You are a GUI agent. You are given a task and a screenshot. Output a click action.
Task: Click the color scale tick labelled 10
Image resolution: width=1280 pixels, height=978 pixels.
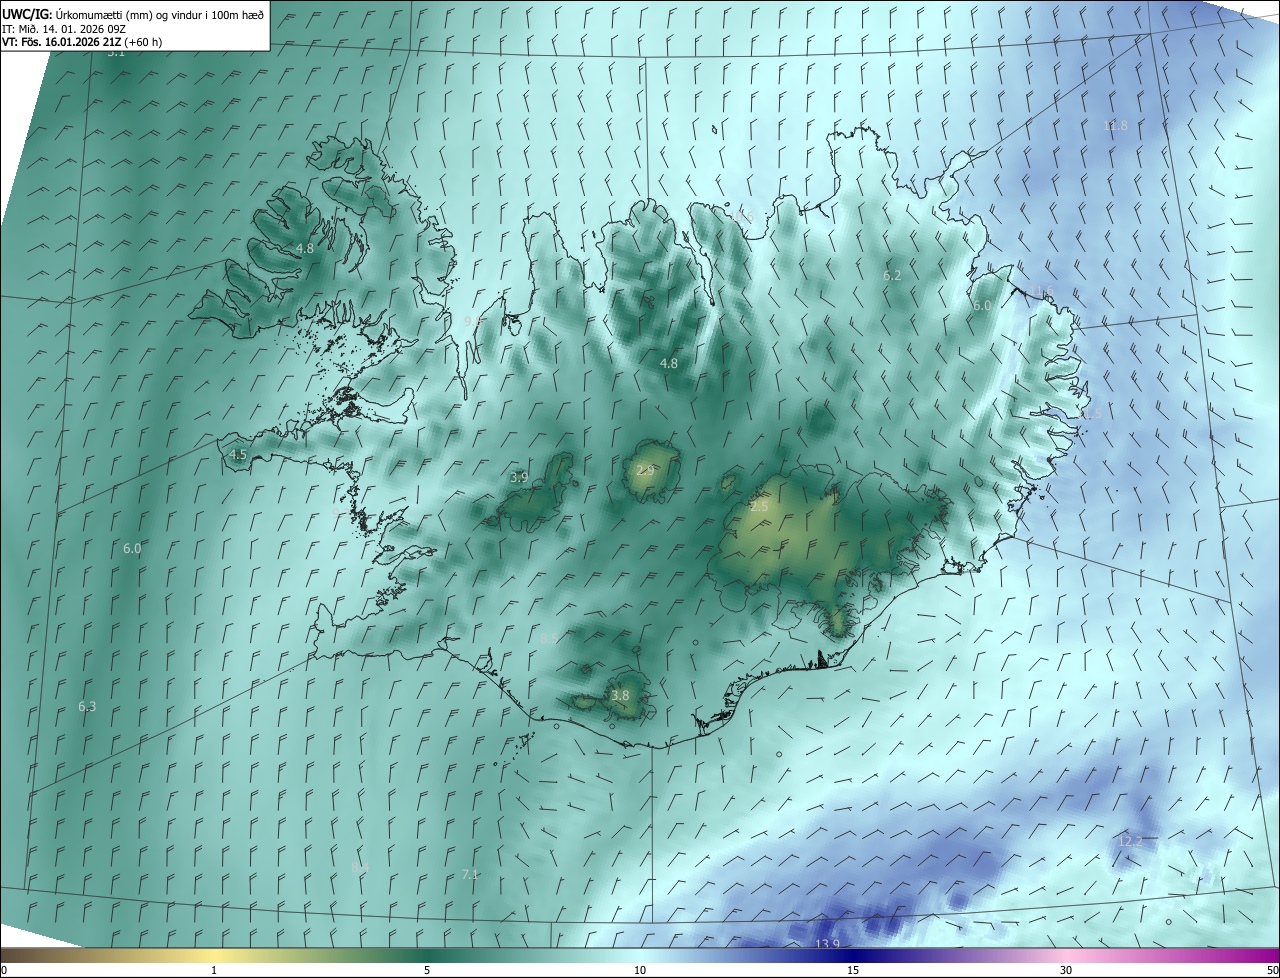point(640,970)
